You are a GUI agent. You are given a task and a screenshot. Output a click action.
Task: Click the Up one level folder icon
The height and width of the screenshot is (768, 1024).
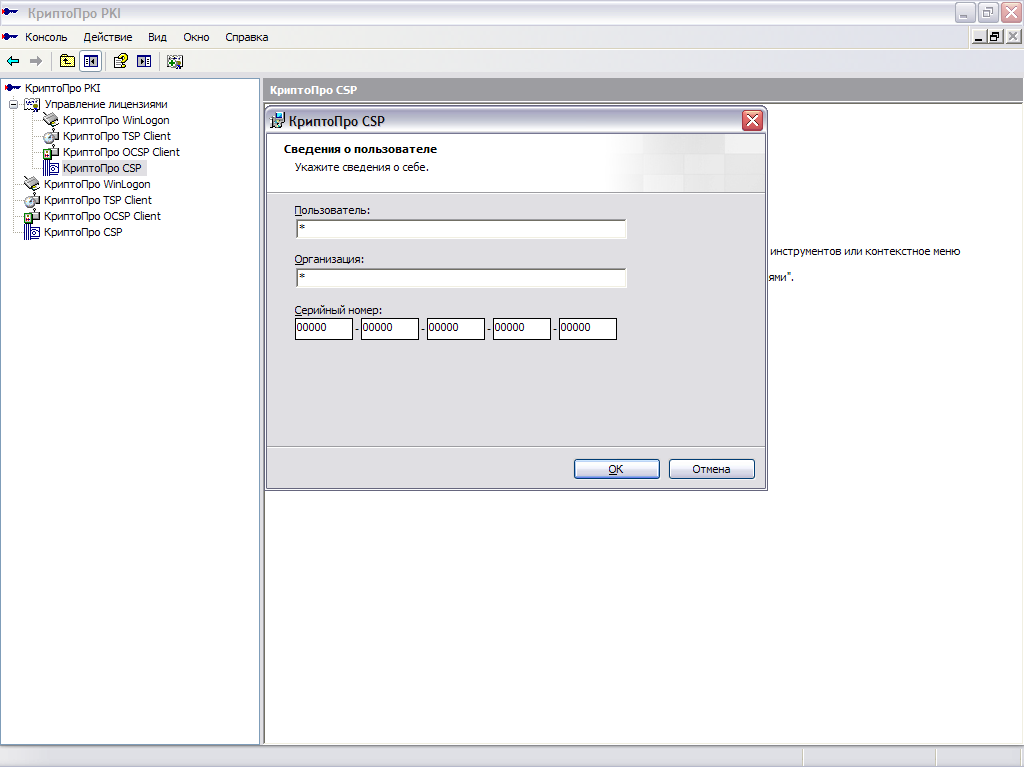(67, 61)
